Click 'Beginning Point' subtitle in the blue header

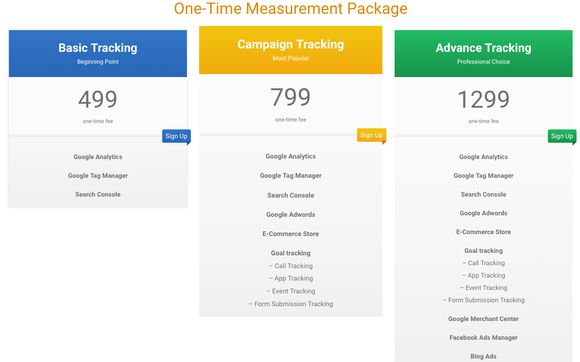point(98,62)
